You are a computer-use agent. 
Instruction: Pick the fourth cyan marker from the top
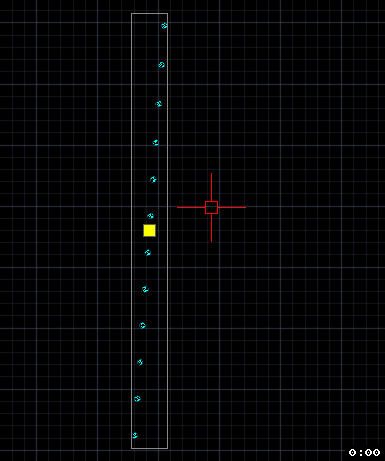(x=156, y=143)
